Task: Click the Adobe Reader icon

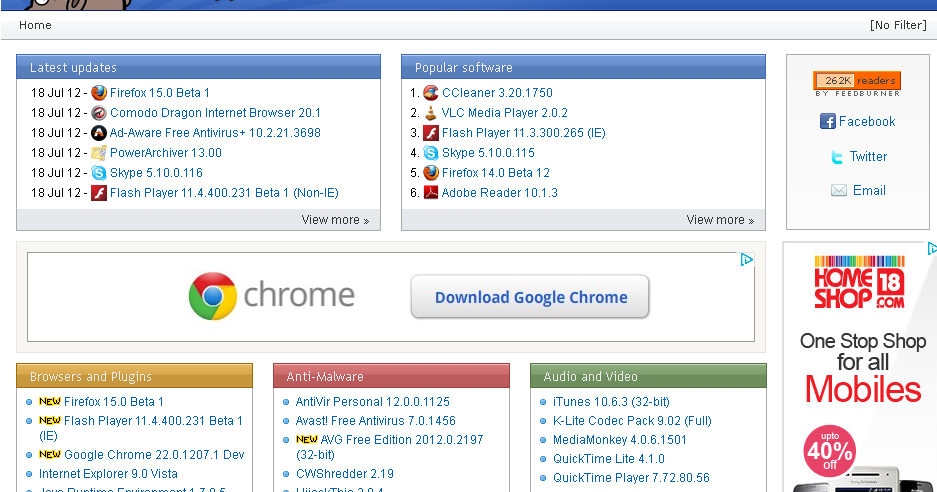Action: click(431, 192)
